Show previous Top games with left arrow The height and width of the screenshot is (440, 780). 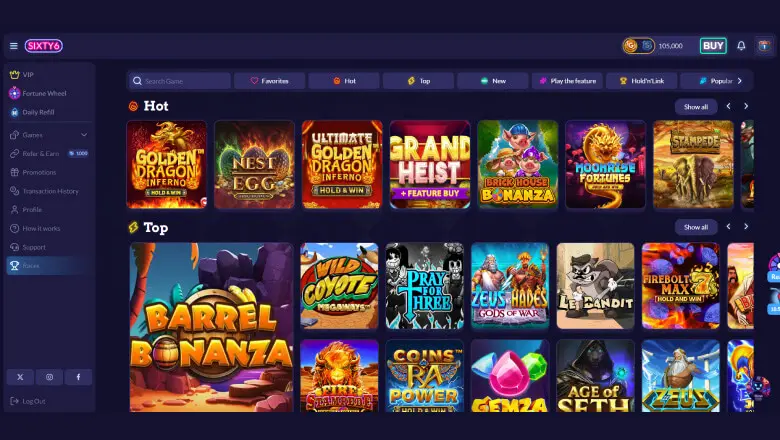pyautogui.click(x=728, y=227)
